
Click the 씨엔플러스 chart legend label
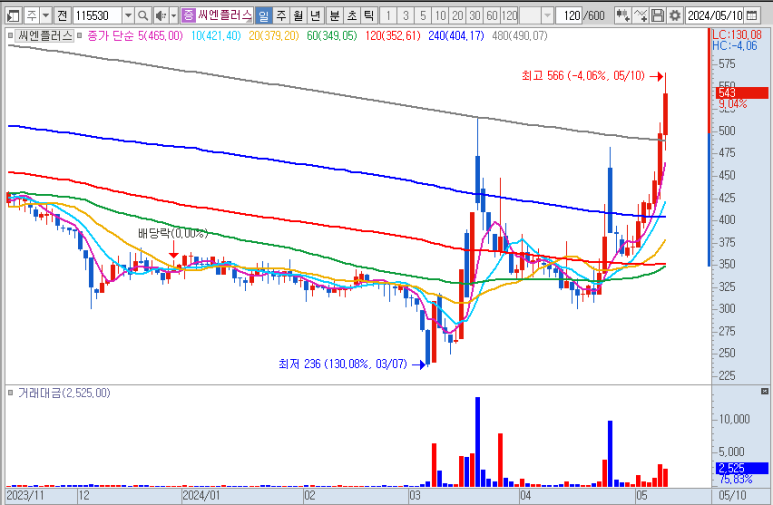45,36
